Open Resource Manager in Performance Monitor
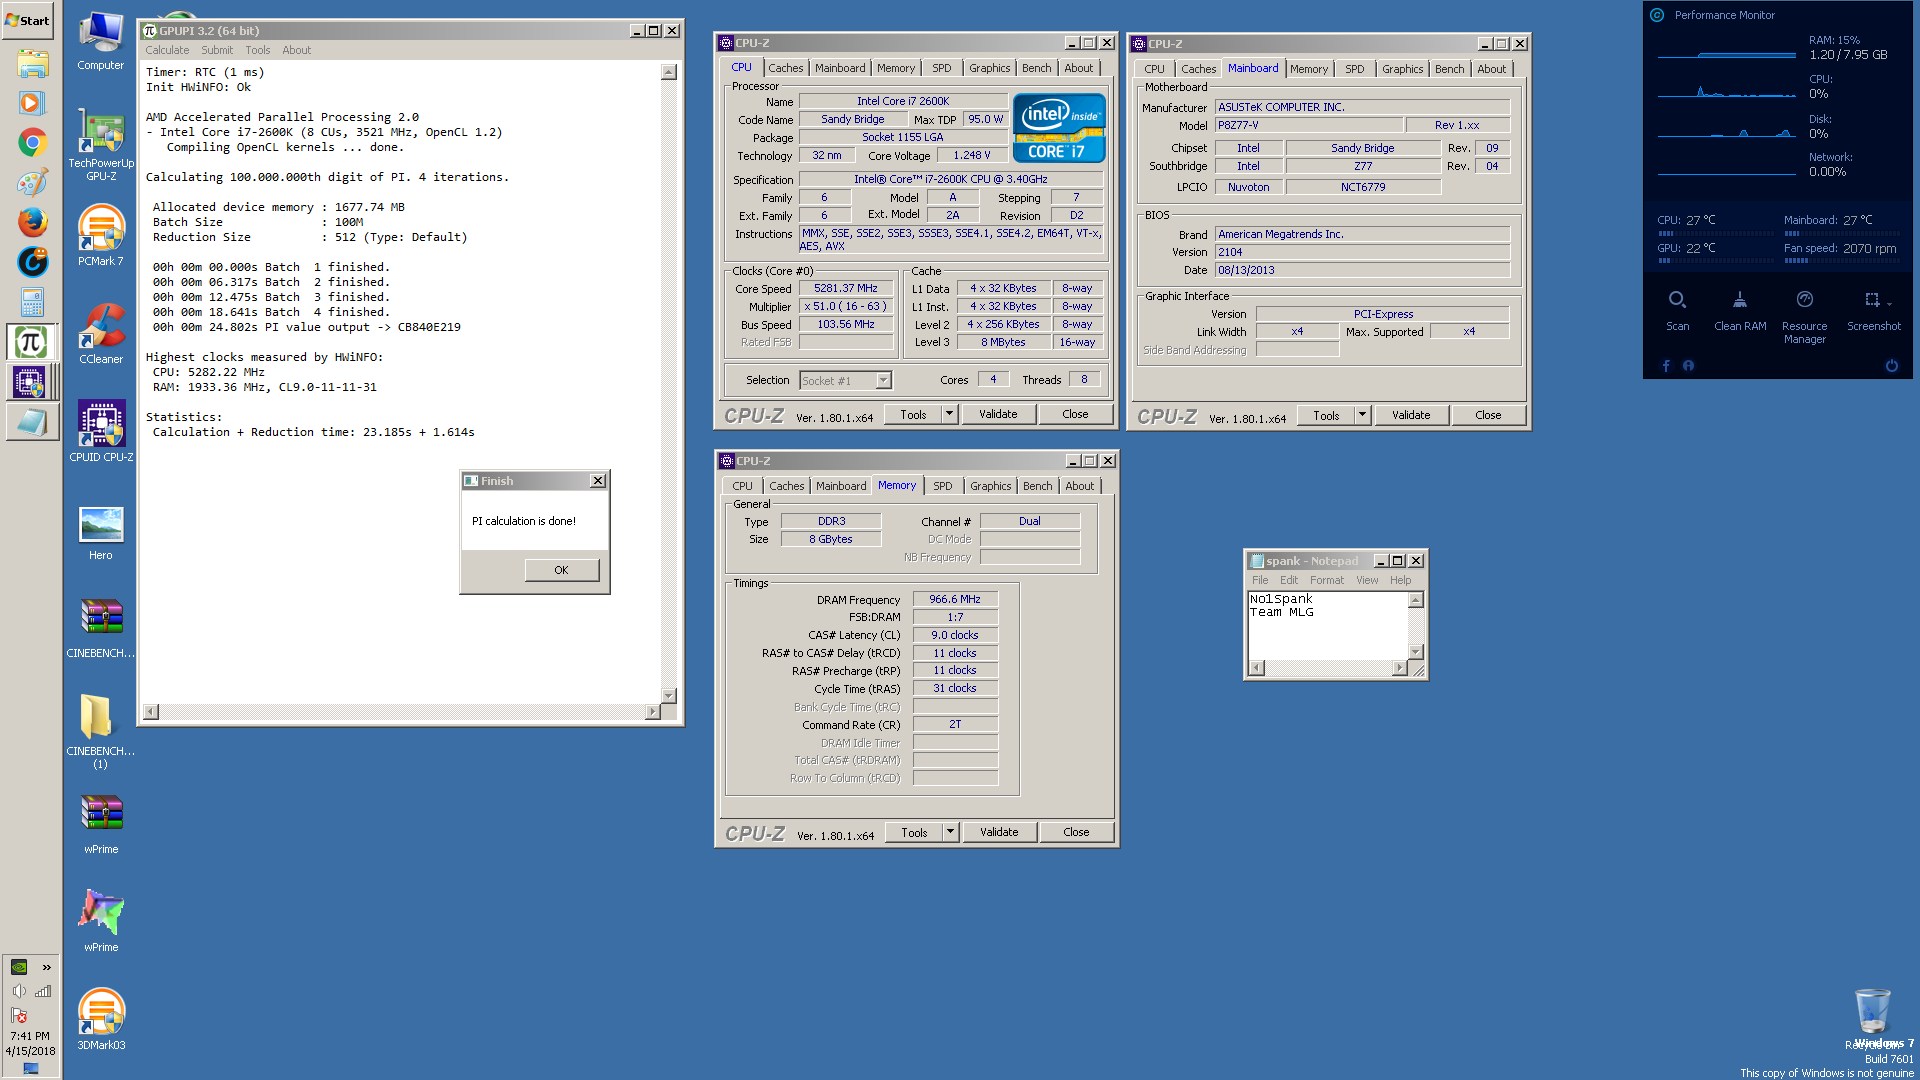The width and height of the screenshot is (1920, 1080). coord(1804,317)
